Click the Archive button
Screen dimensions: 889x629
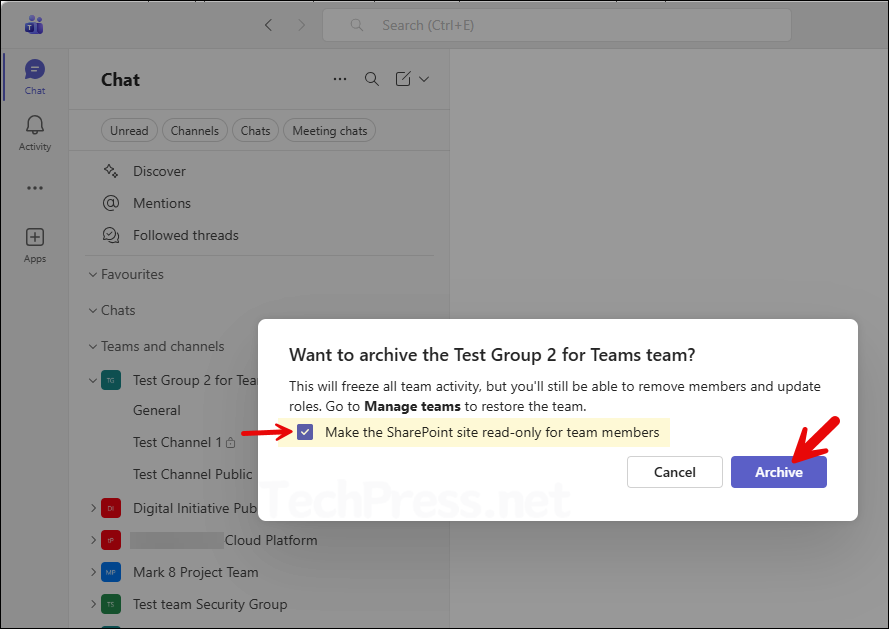pyautogui.click(x=779, y=472)
